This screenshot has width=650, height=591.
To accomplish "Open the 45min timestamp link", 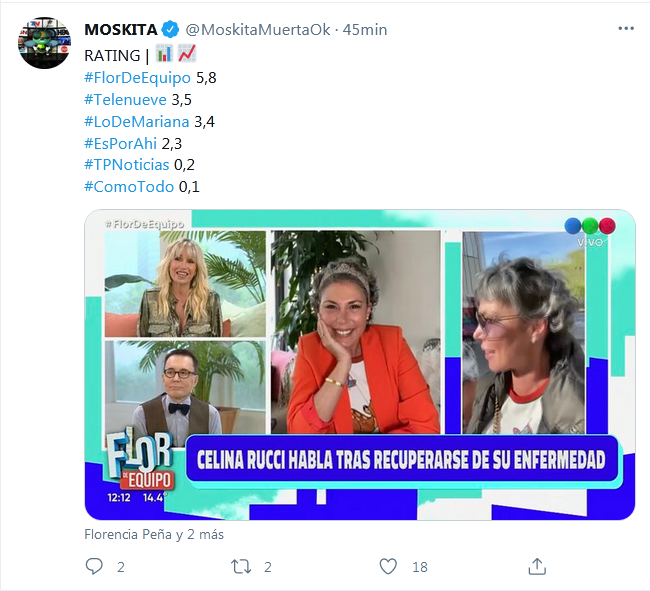I will click(x=365, y=30).
